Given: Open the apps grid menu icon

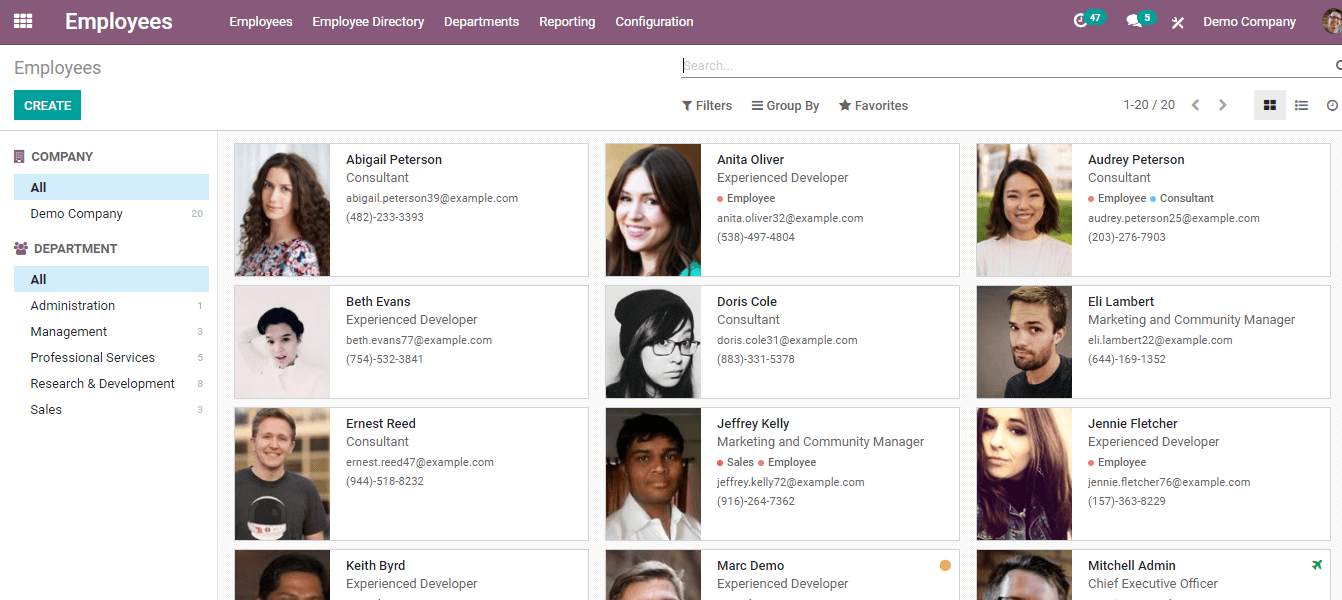Looking at the screenshot, I should coord(22,21).
